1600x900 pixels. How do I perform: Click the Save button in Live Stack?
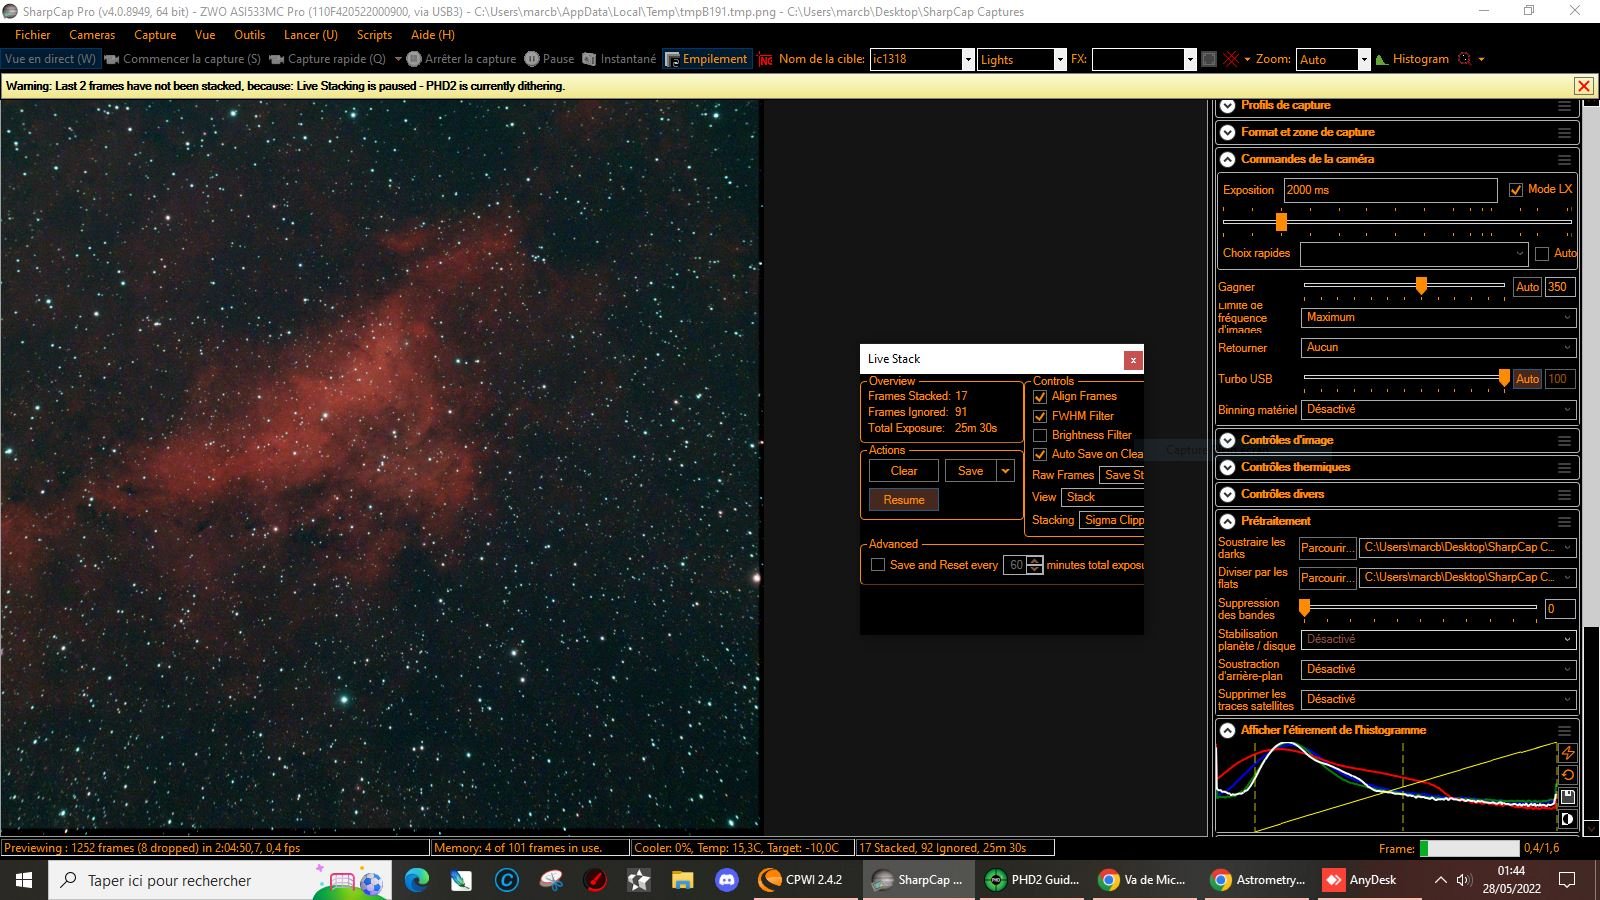tap(970, 471)
